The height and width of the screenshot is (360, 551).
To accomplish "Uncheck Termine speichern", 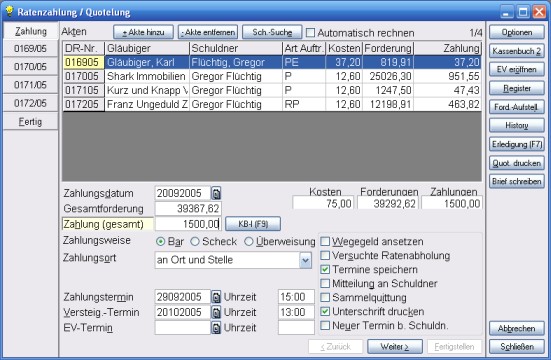I will tap(325, 269).
